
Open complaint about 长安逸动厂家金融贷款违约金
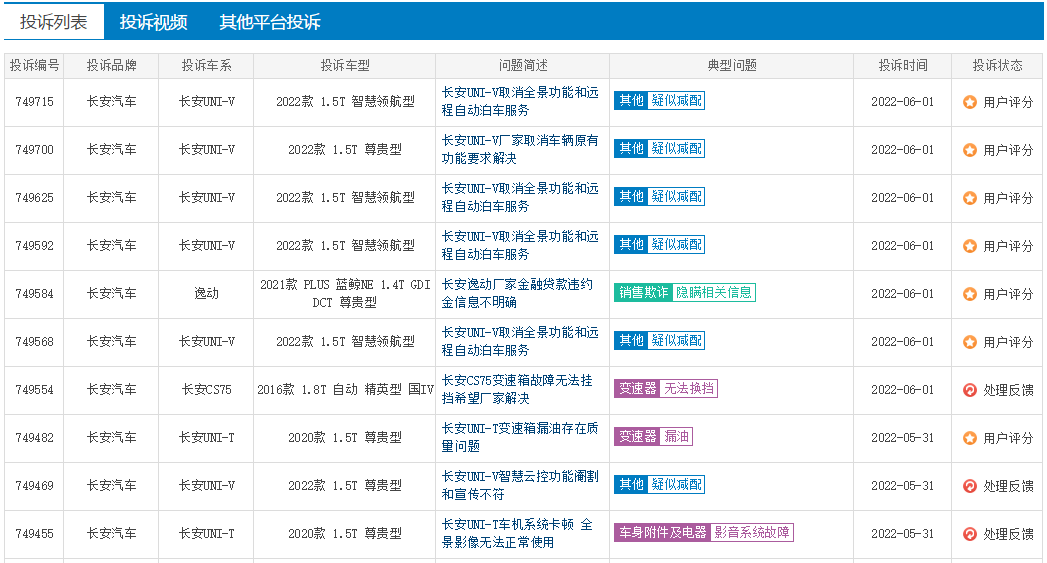pyautogui.click(x=517, y=293)
